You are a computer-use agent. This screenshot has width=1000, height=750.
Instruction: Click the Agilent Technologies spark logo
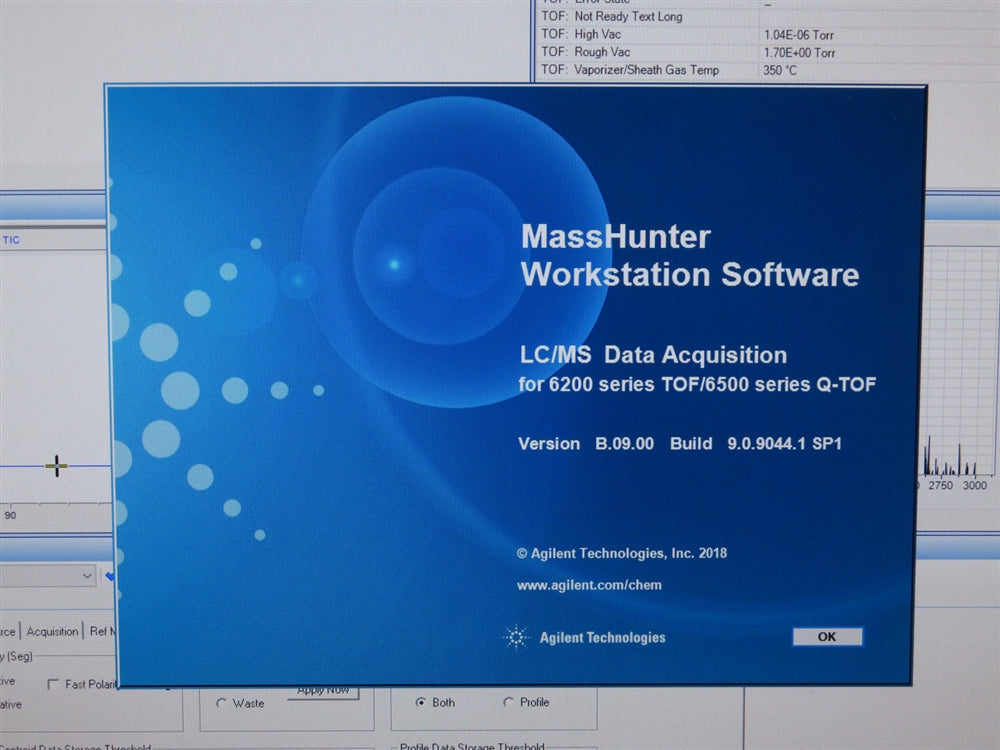tap(516, 636)
